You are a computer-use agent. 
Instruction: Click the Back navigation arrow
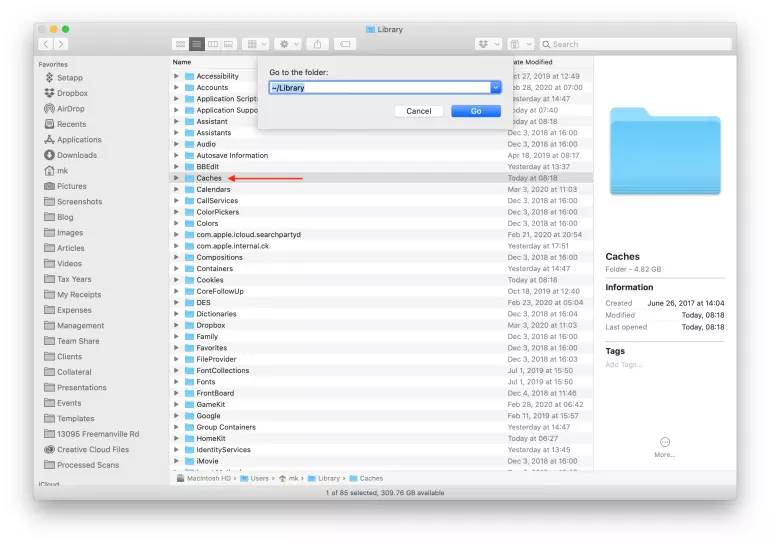point(46,44)
